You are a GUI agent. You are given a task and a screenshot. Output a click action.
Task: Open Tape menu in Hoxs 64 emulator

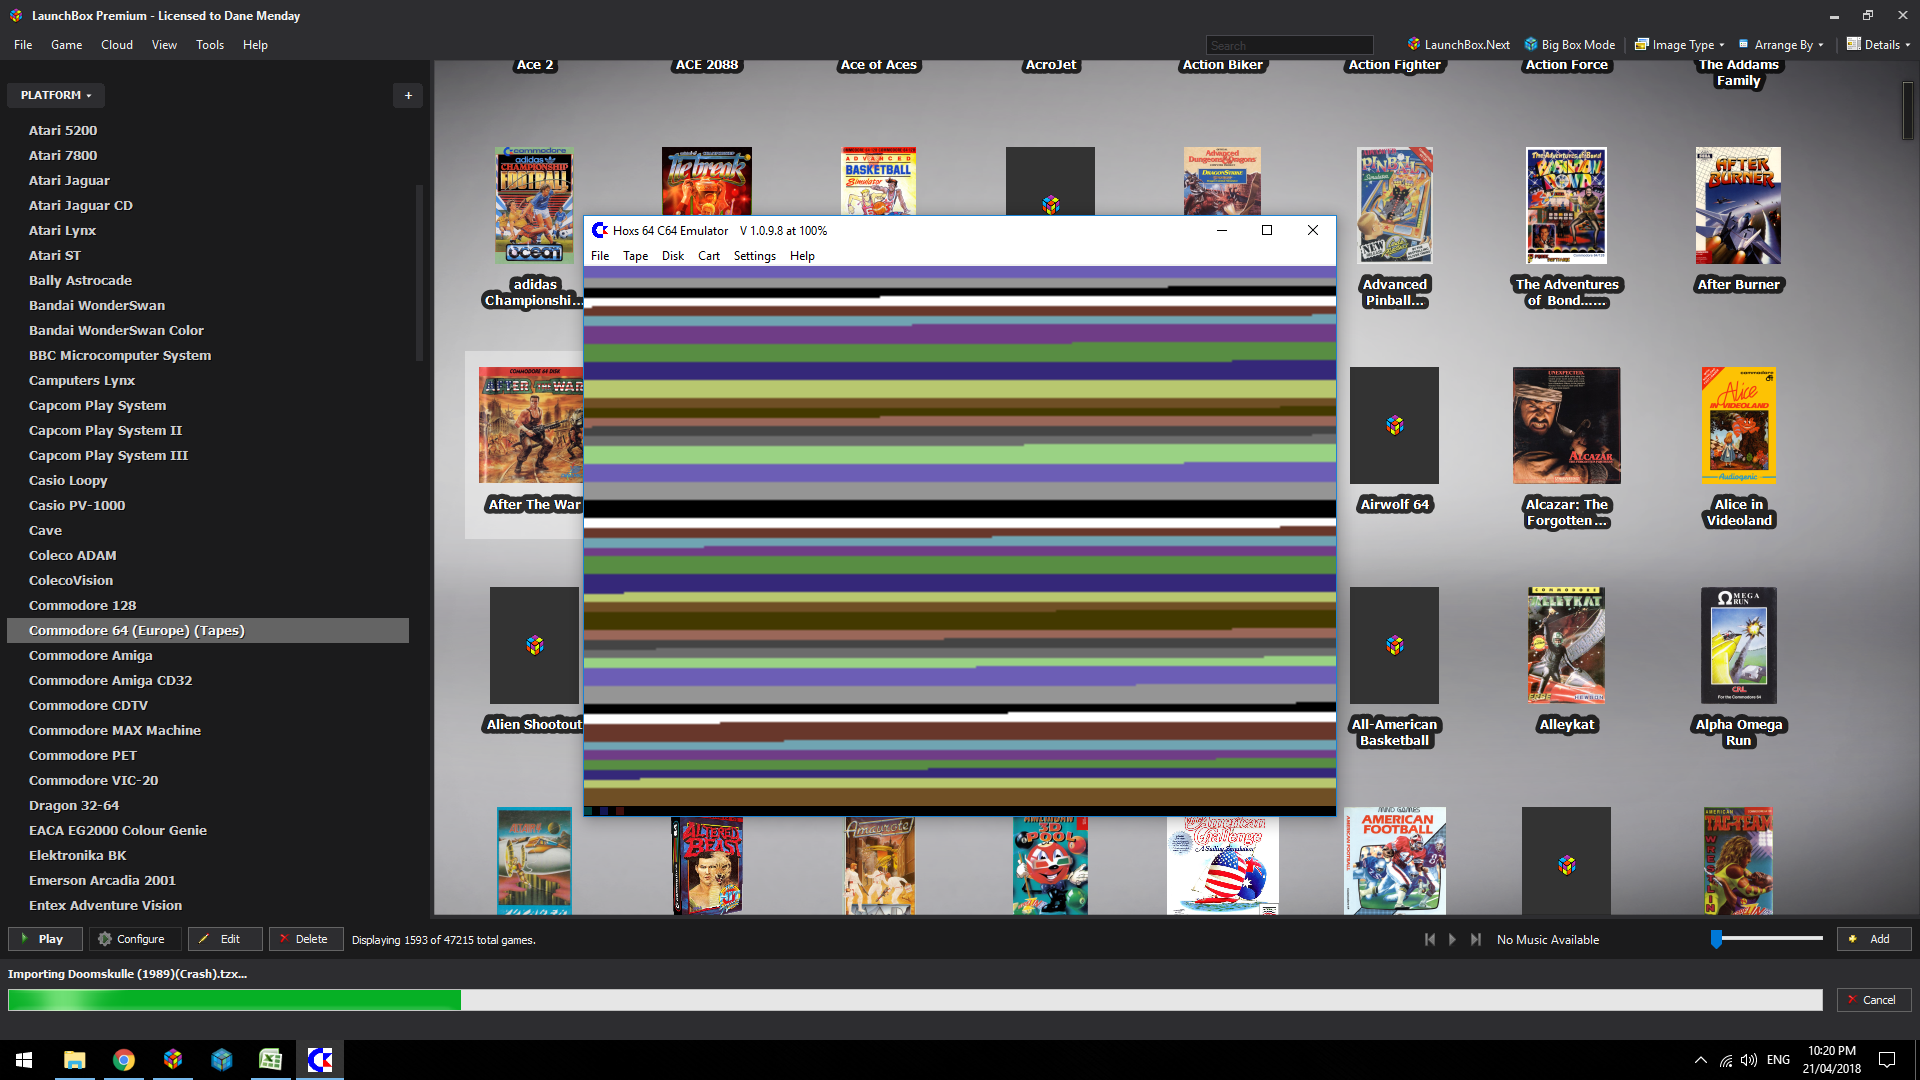tap(635, 256)
